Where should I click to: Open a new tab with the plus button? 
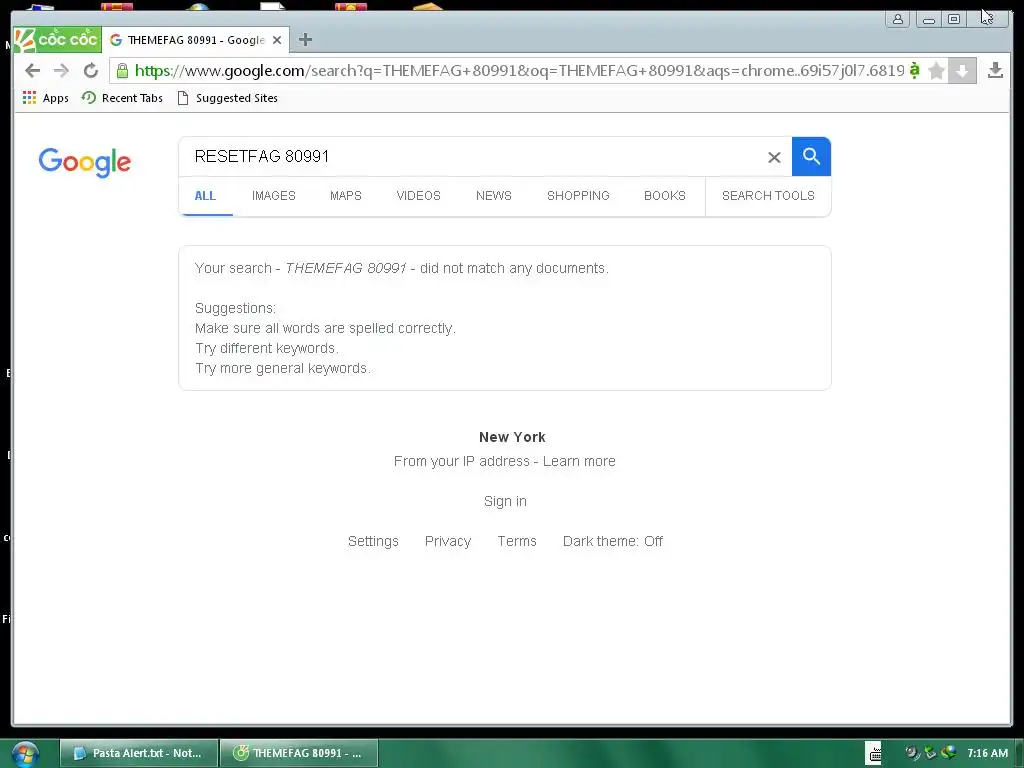pyautogui.click(x=305, y=40)
